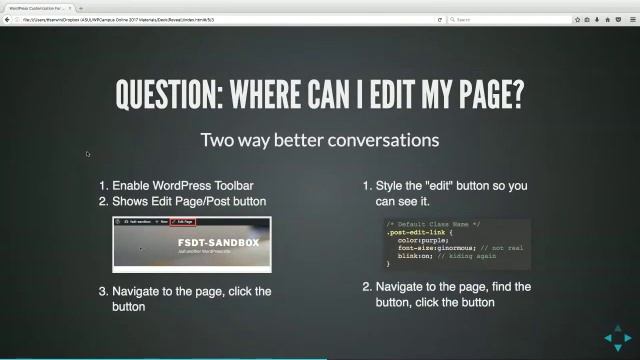Open the Firefox hamburger menu
The height and width of the screenshot is (360, 640).
[x=633, y=20]
